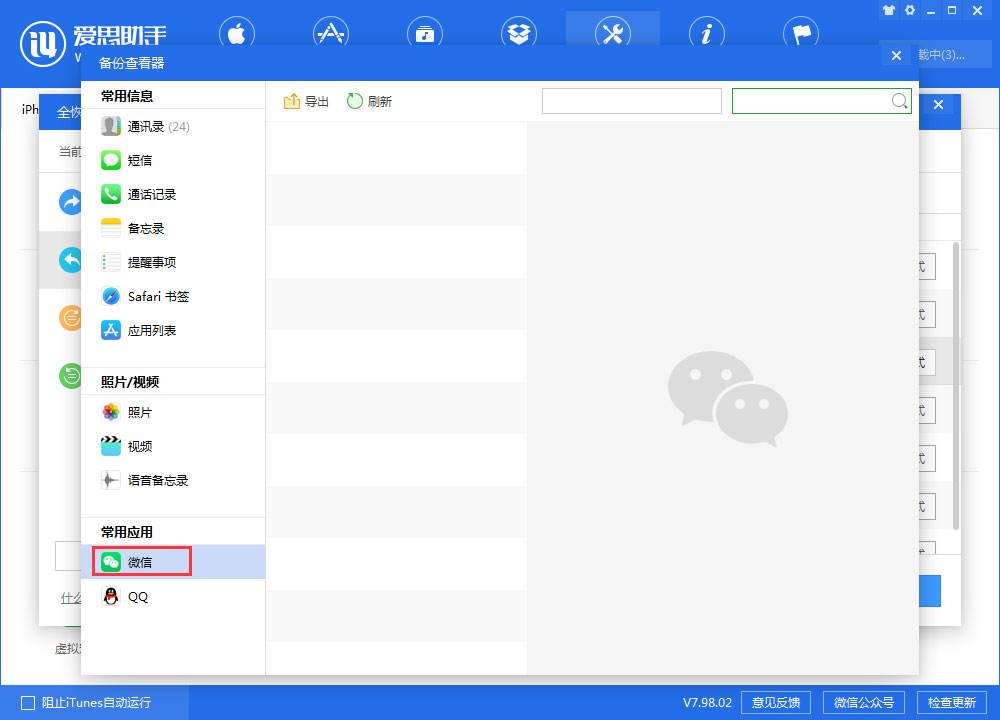Select Videos 视频 in sidebar
Screen dimensions: 1000x720
point(173,446)
